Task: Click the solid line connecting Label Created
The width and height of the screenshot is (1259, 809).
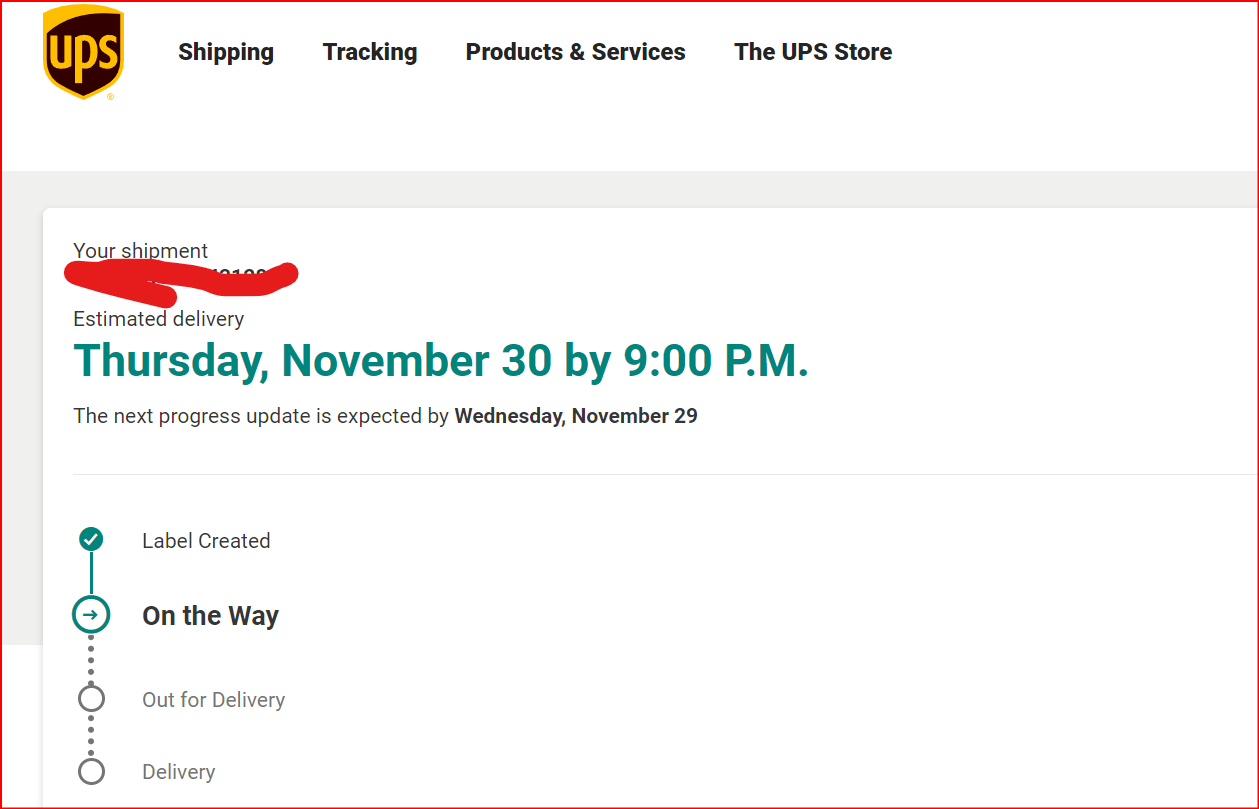Action: [91, 574]
